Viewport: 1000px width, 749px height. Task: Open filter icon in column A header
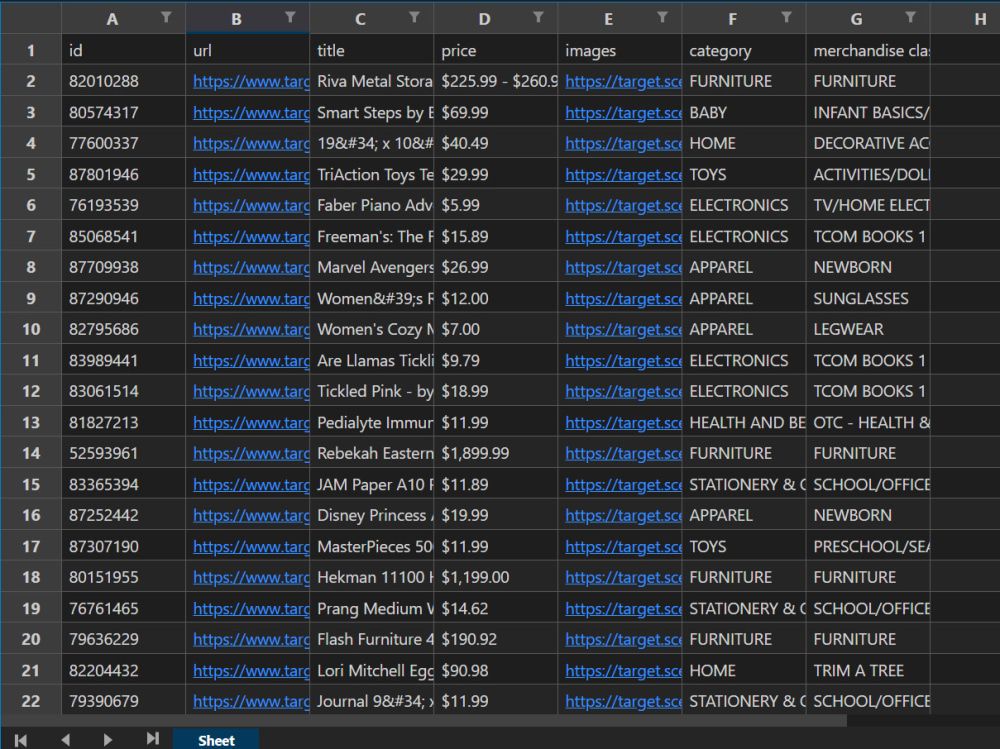pos(166,18)
